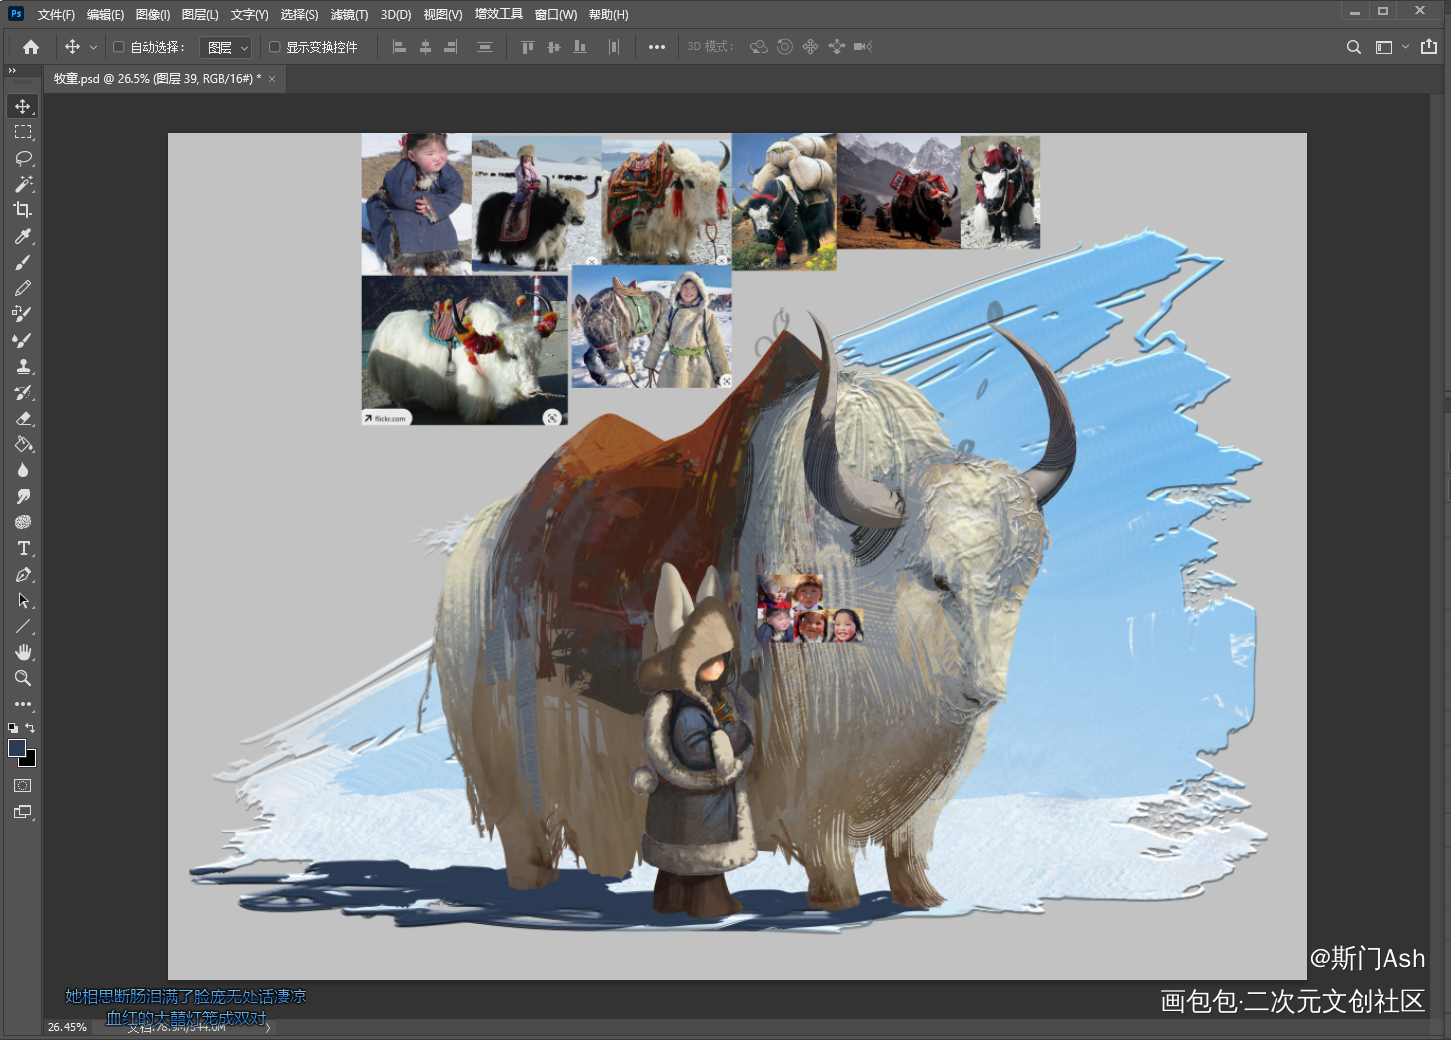This screenshot has height=1040, width=1451.
Task: Open the 图层(L) menu
Action: point(200,14)
